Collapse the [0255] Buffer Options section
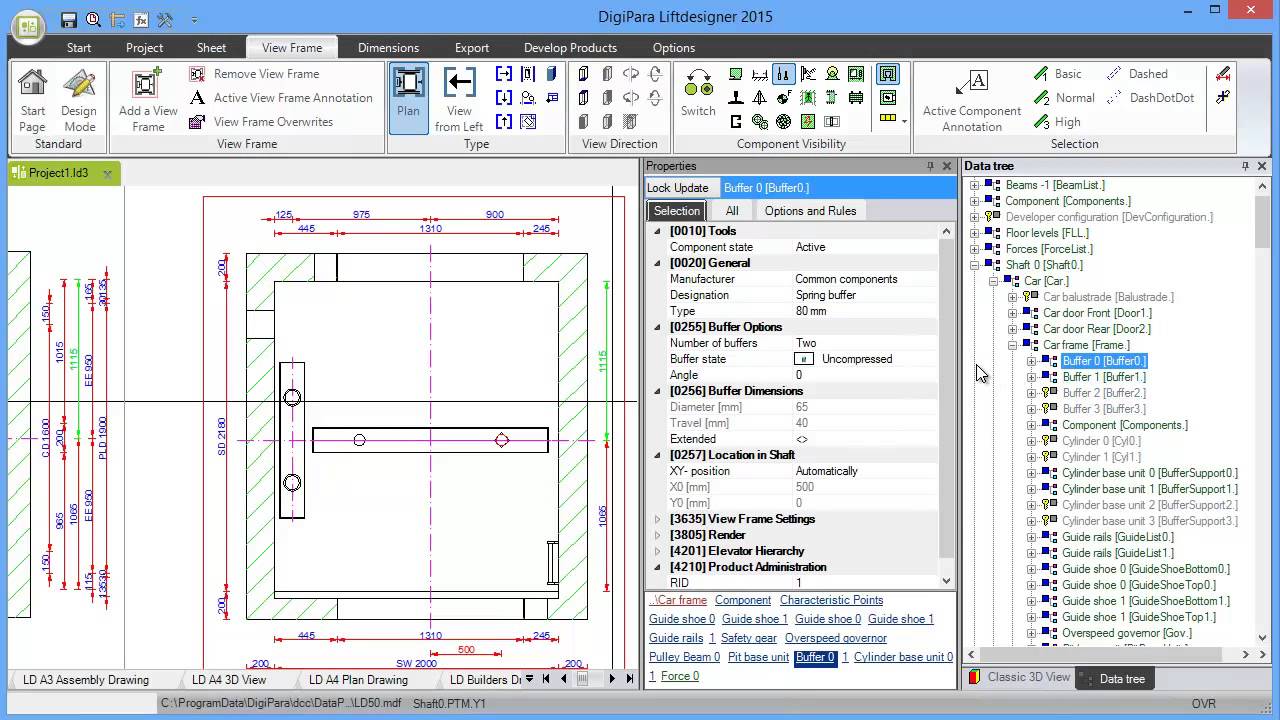The height and width of the screenshot is (720, 1280). coord(658,327)
